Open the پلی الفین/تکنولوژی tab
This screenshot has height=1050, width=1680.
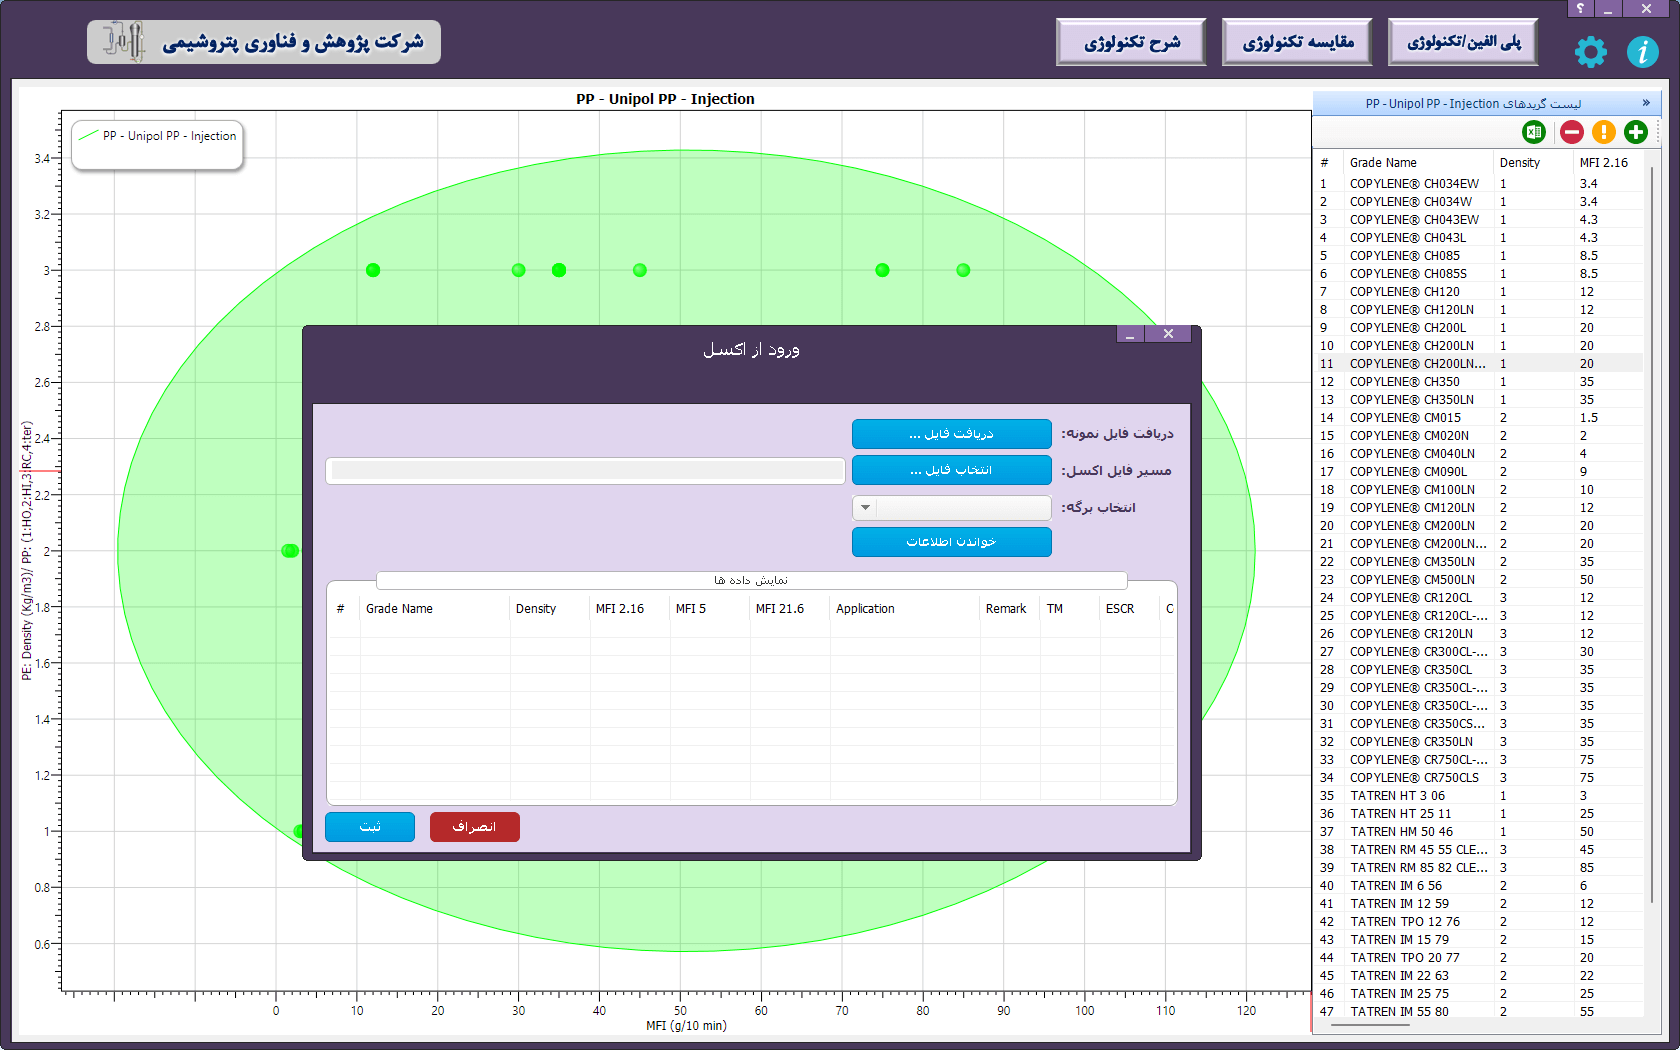point(1463,42)
